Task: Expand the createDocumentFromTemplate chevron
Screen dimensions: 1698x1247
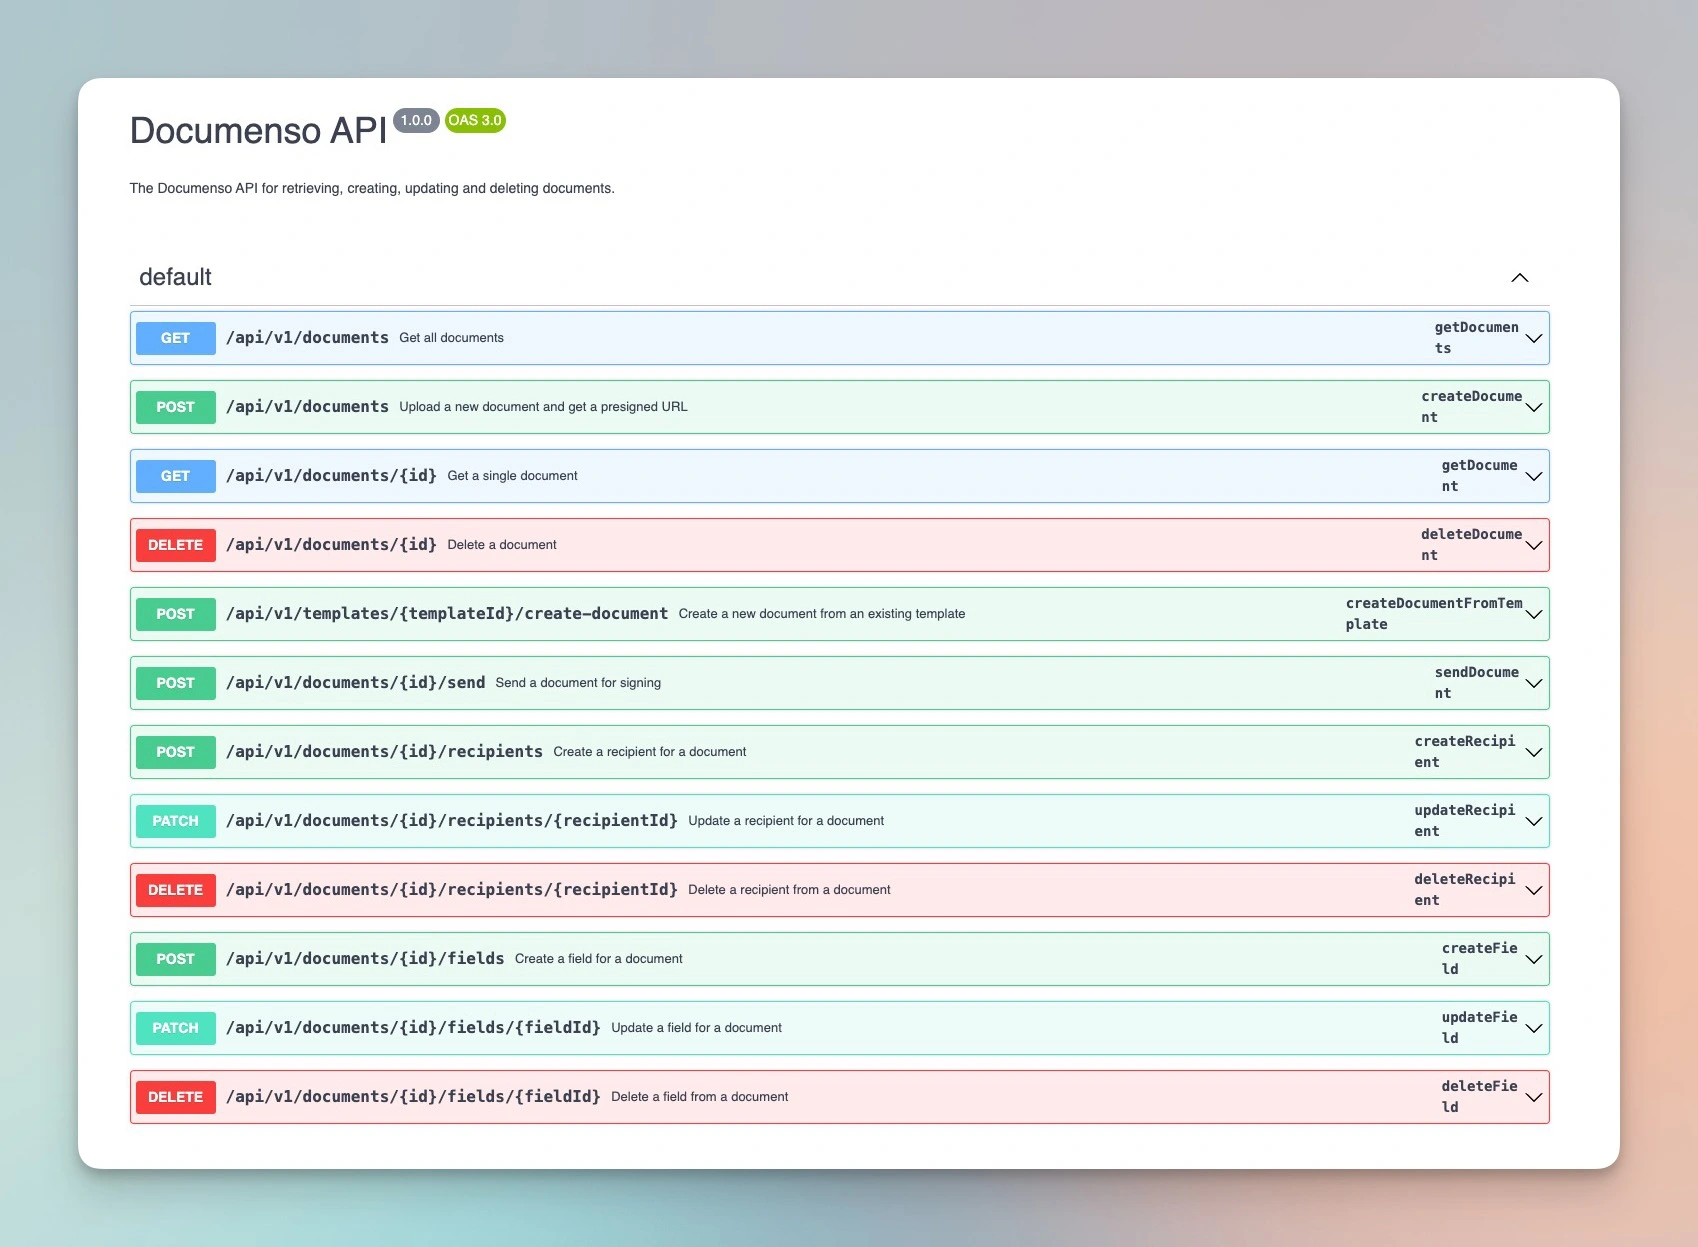Action: point(1533,614)
